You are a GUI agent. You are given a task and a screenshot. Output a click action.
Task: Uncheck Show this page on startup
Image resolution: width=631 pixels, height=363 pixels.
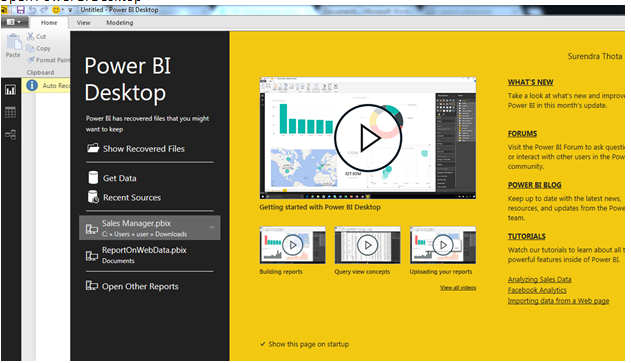[x=263, y=344]
